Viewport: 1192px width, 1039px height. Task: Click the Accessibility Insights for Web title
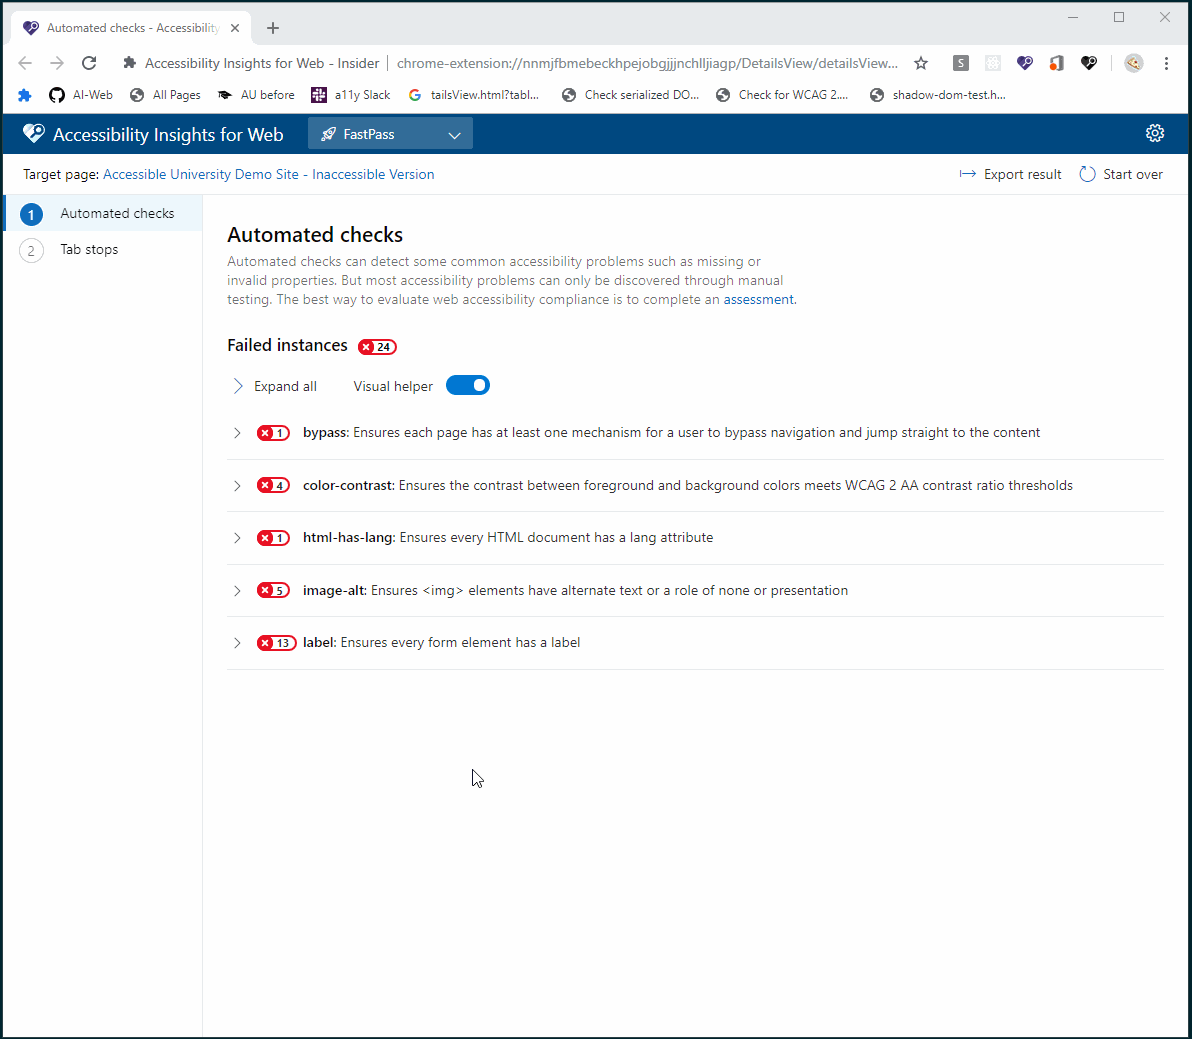(168, 135)
